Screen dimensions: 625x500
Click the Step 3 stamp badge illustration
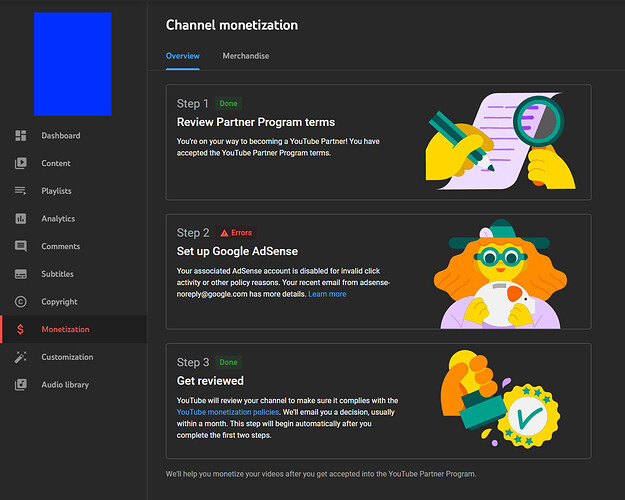tap(500, 399)
